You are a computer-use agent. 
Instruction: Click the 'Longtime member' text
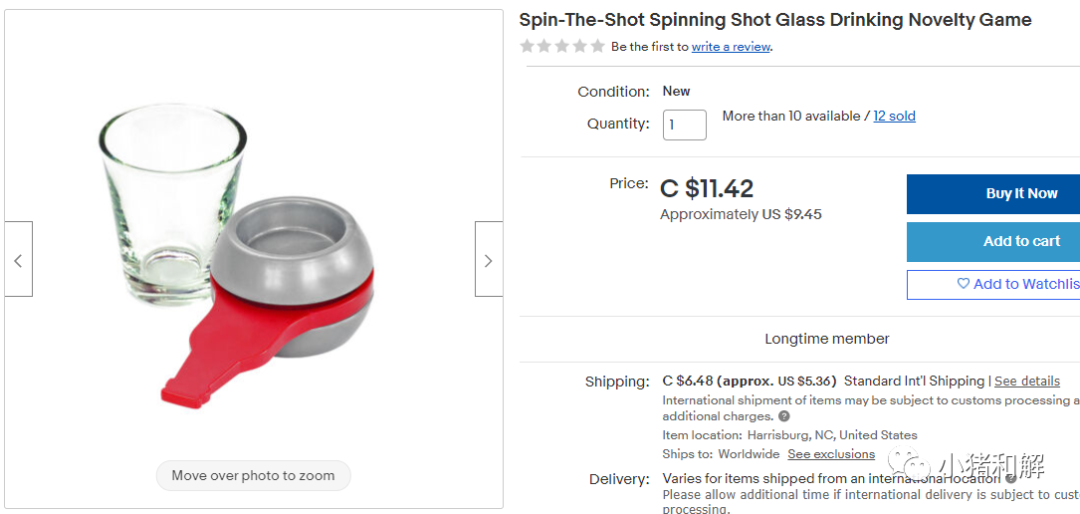(826, 339)
